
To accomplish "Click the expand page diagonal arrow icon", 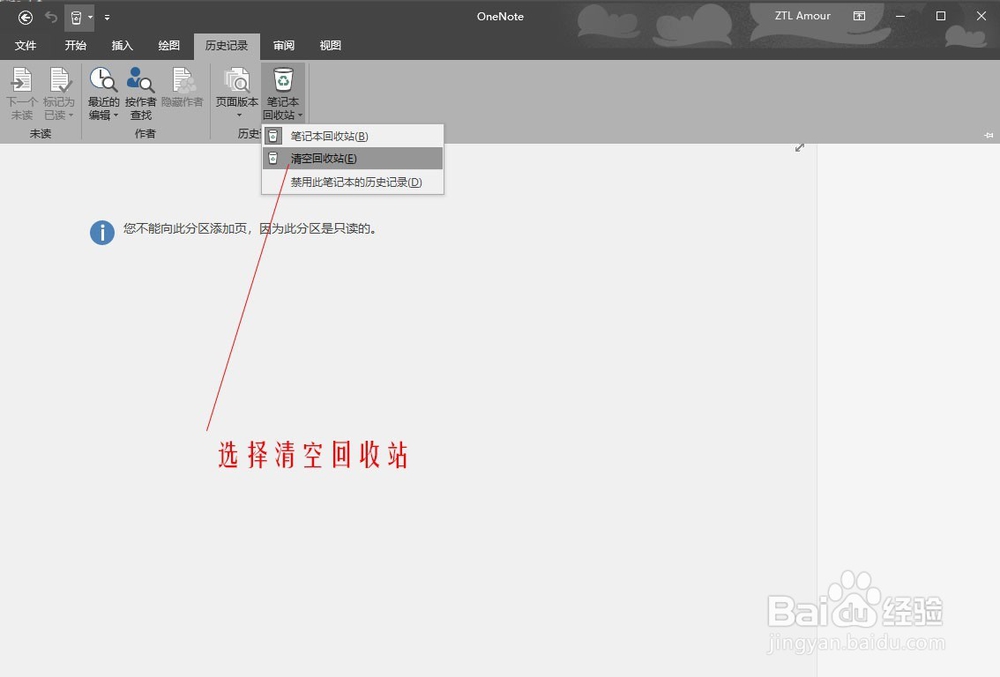I will [800, 148].
